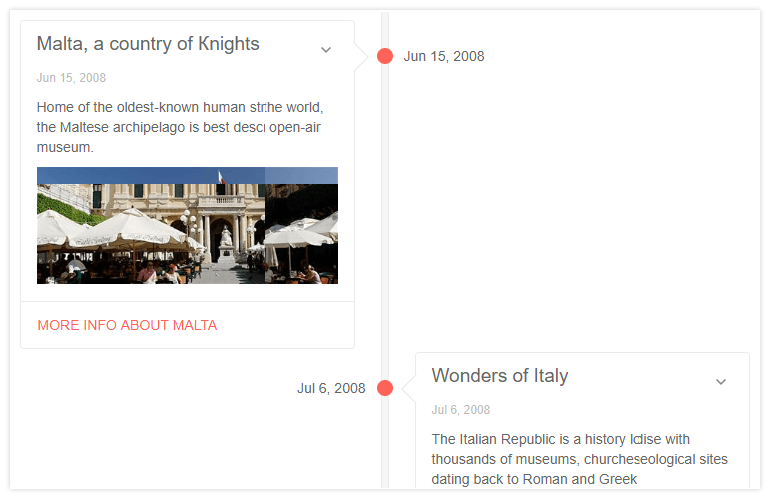Click the 'Malta, a country of Knights' title
The width and height of the screenshot is (770, 499).
tap(148, 44)
